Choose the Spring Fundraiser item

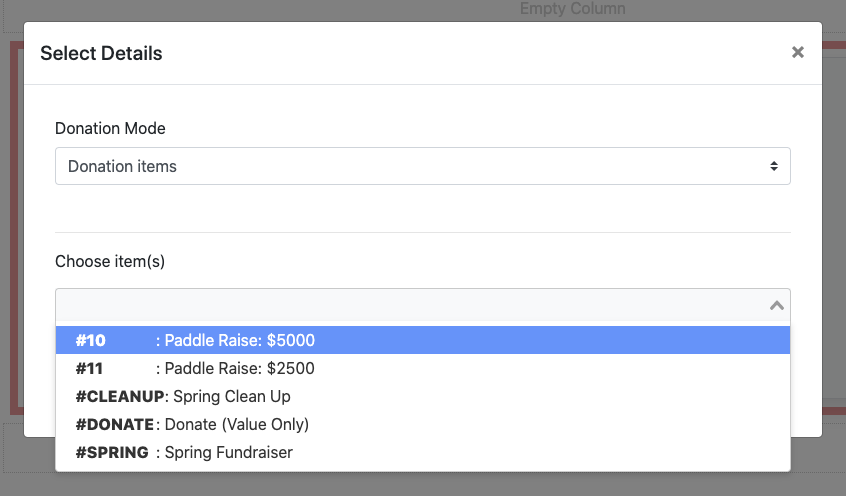[x=229, y=452]
